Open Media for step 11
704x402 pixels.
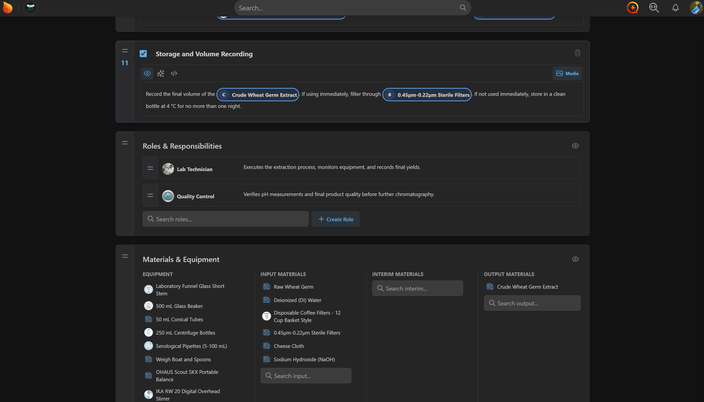(567, 73)
